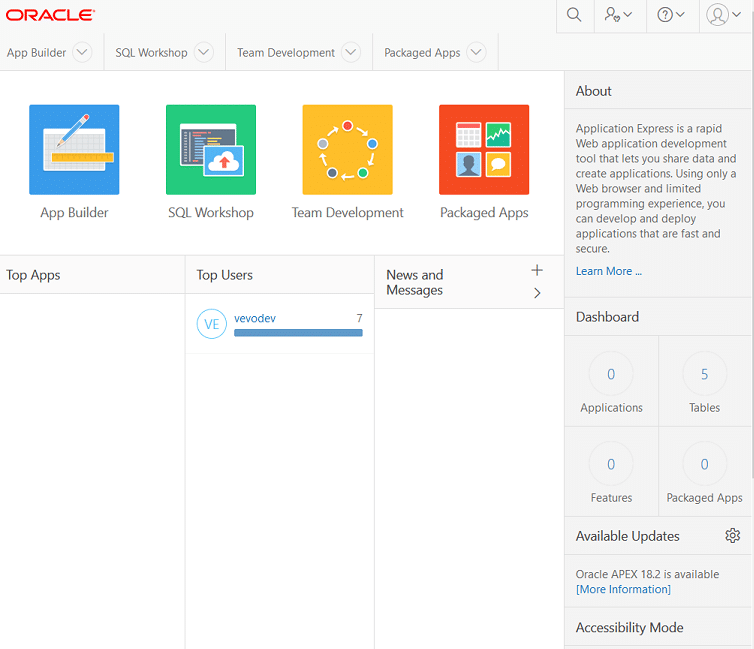
Task: Click the large App Builder tile icon
Action: click(74, 150)
